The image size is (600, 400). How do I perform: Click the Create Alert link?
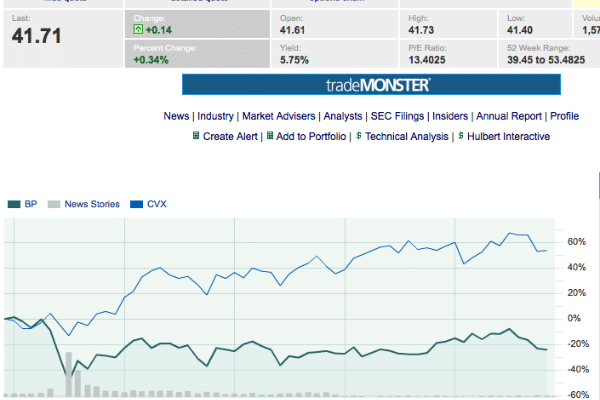tap(230, 136)
